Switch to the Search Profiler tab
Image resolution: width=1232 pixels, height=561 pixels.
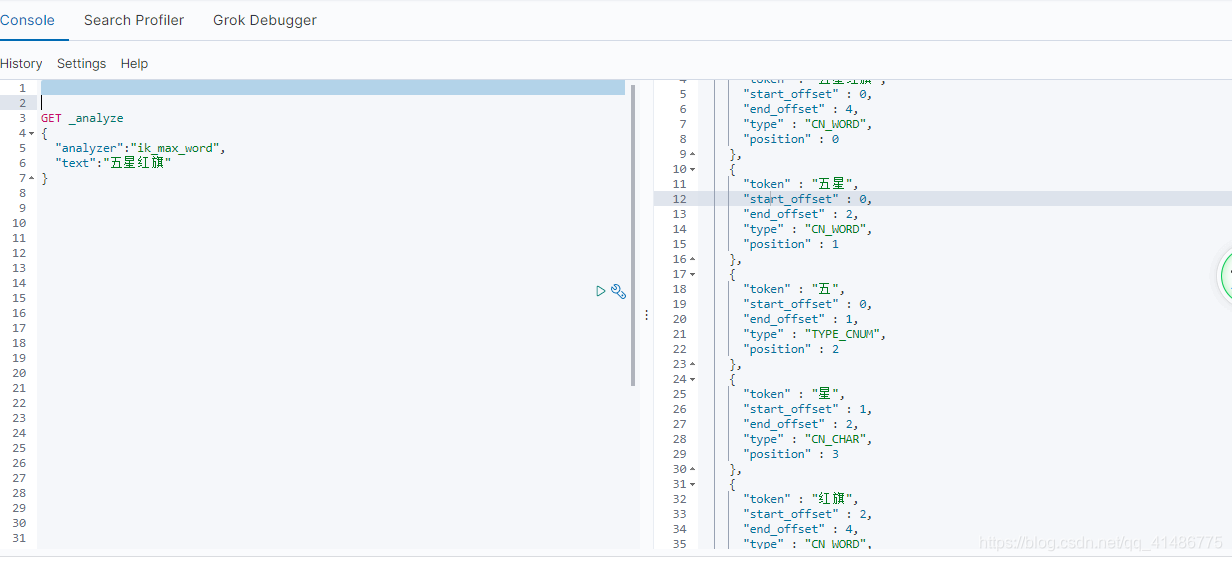click(134, 20)
